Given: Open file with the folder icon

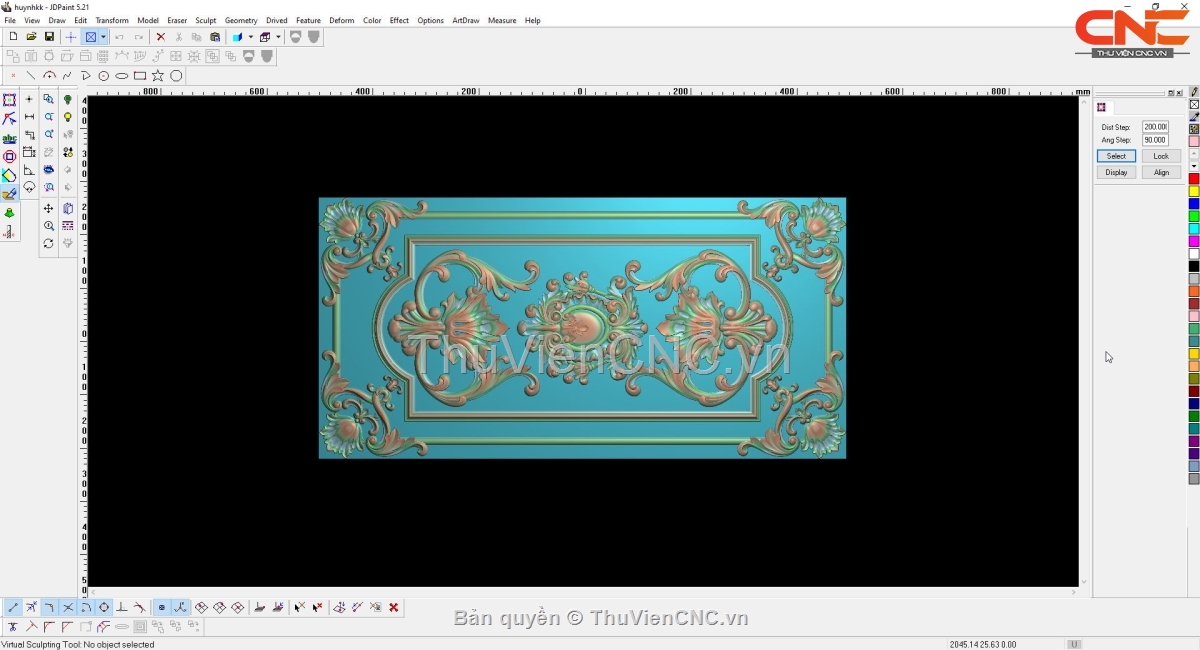Looking at the screenshot, I should click(31, 37).
